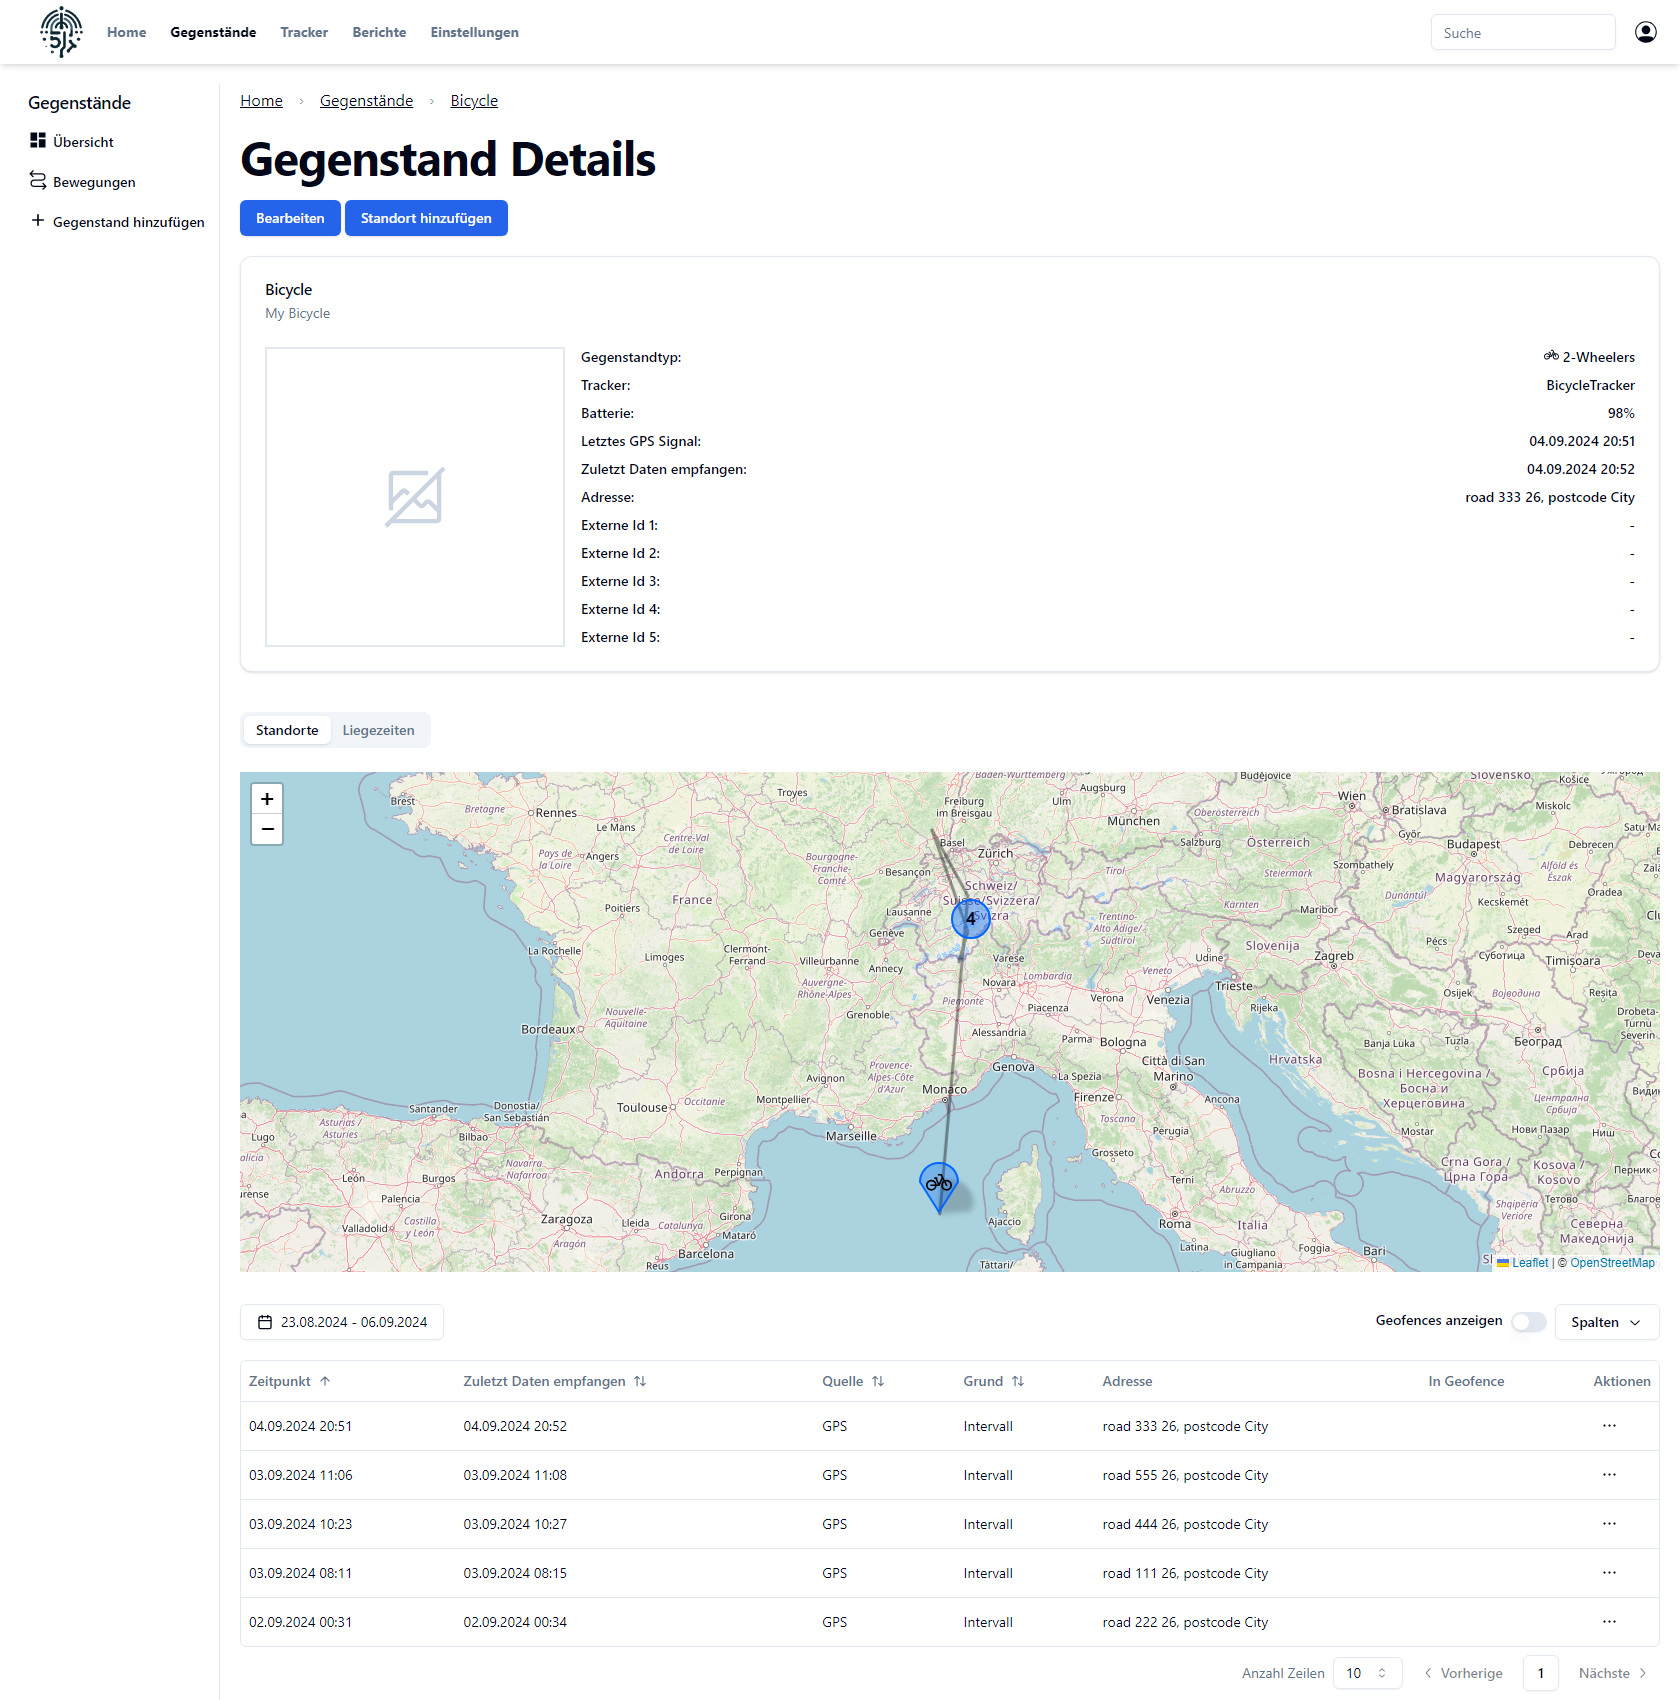The height and width of the screenshot is (1700, 1680).
Task: Open actions menu for 04.09.2024 20:51 row
Action: pos(1609,1426)
